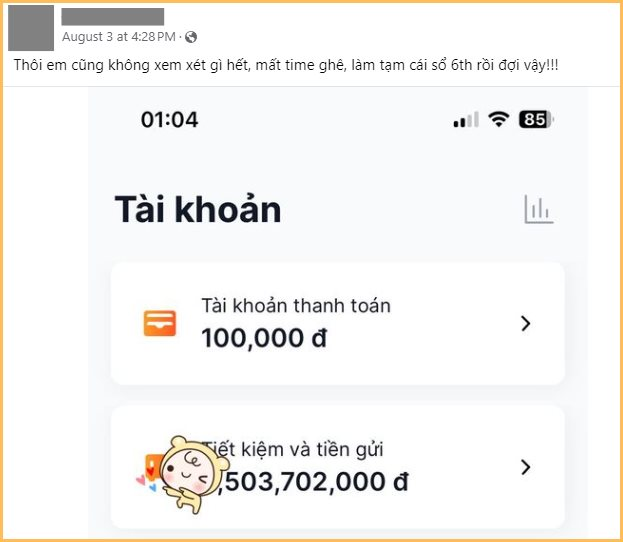Image resolution: width=623 pixels, height=542 pixels.
Task: Open the Tiết kiệm và tiền gửi label
Action: pos(294,450)
